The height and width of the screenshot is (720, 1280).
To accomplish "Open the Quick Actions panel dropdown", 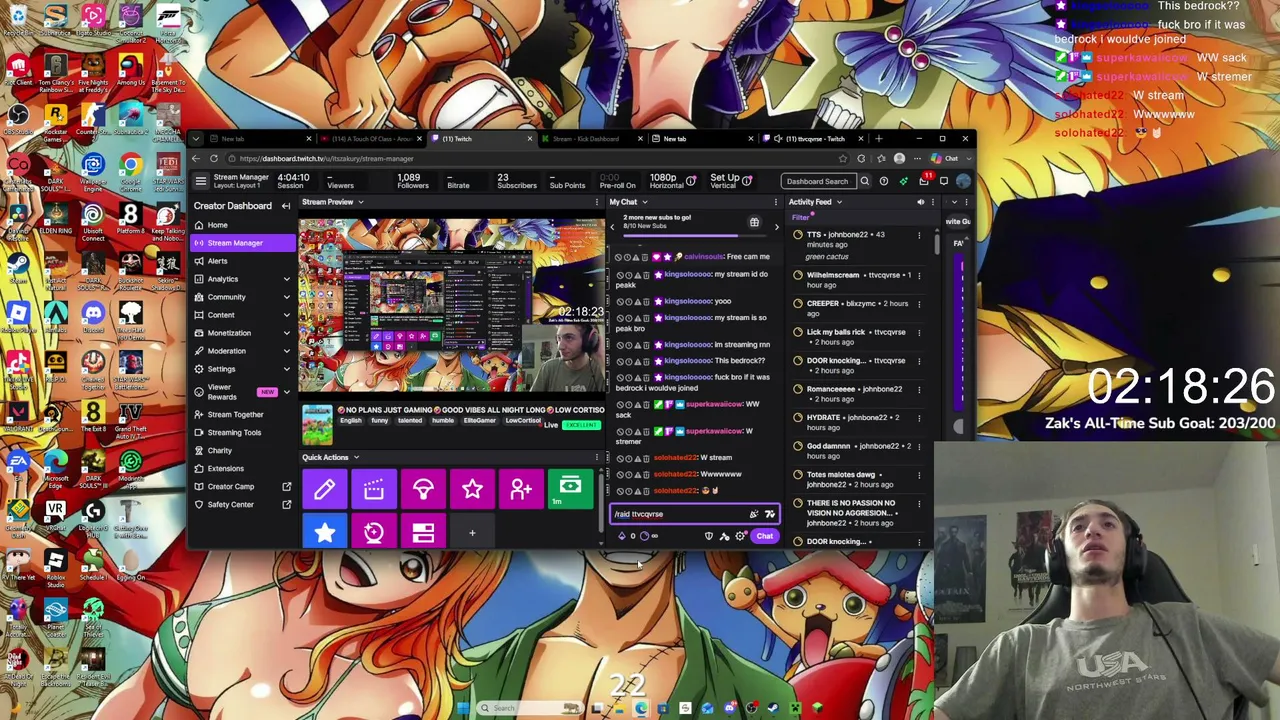I will [x=356, y=458].
